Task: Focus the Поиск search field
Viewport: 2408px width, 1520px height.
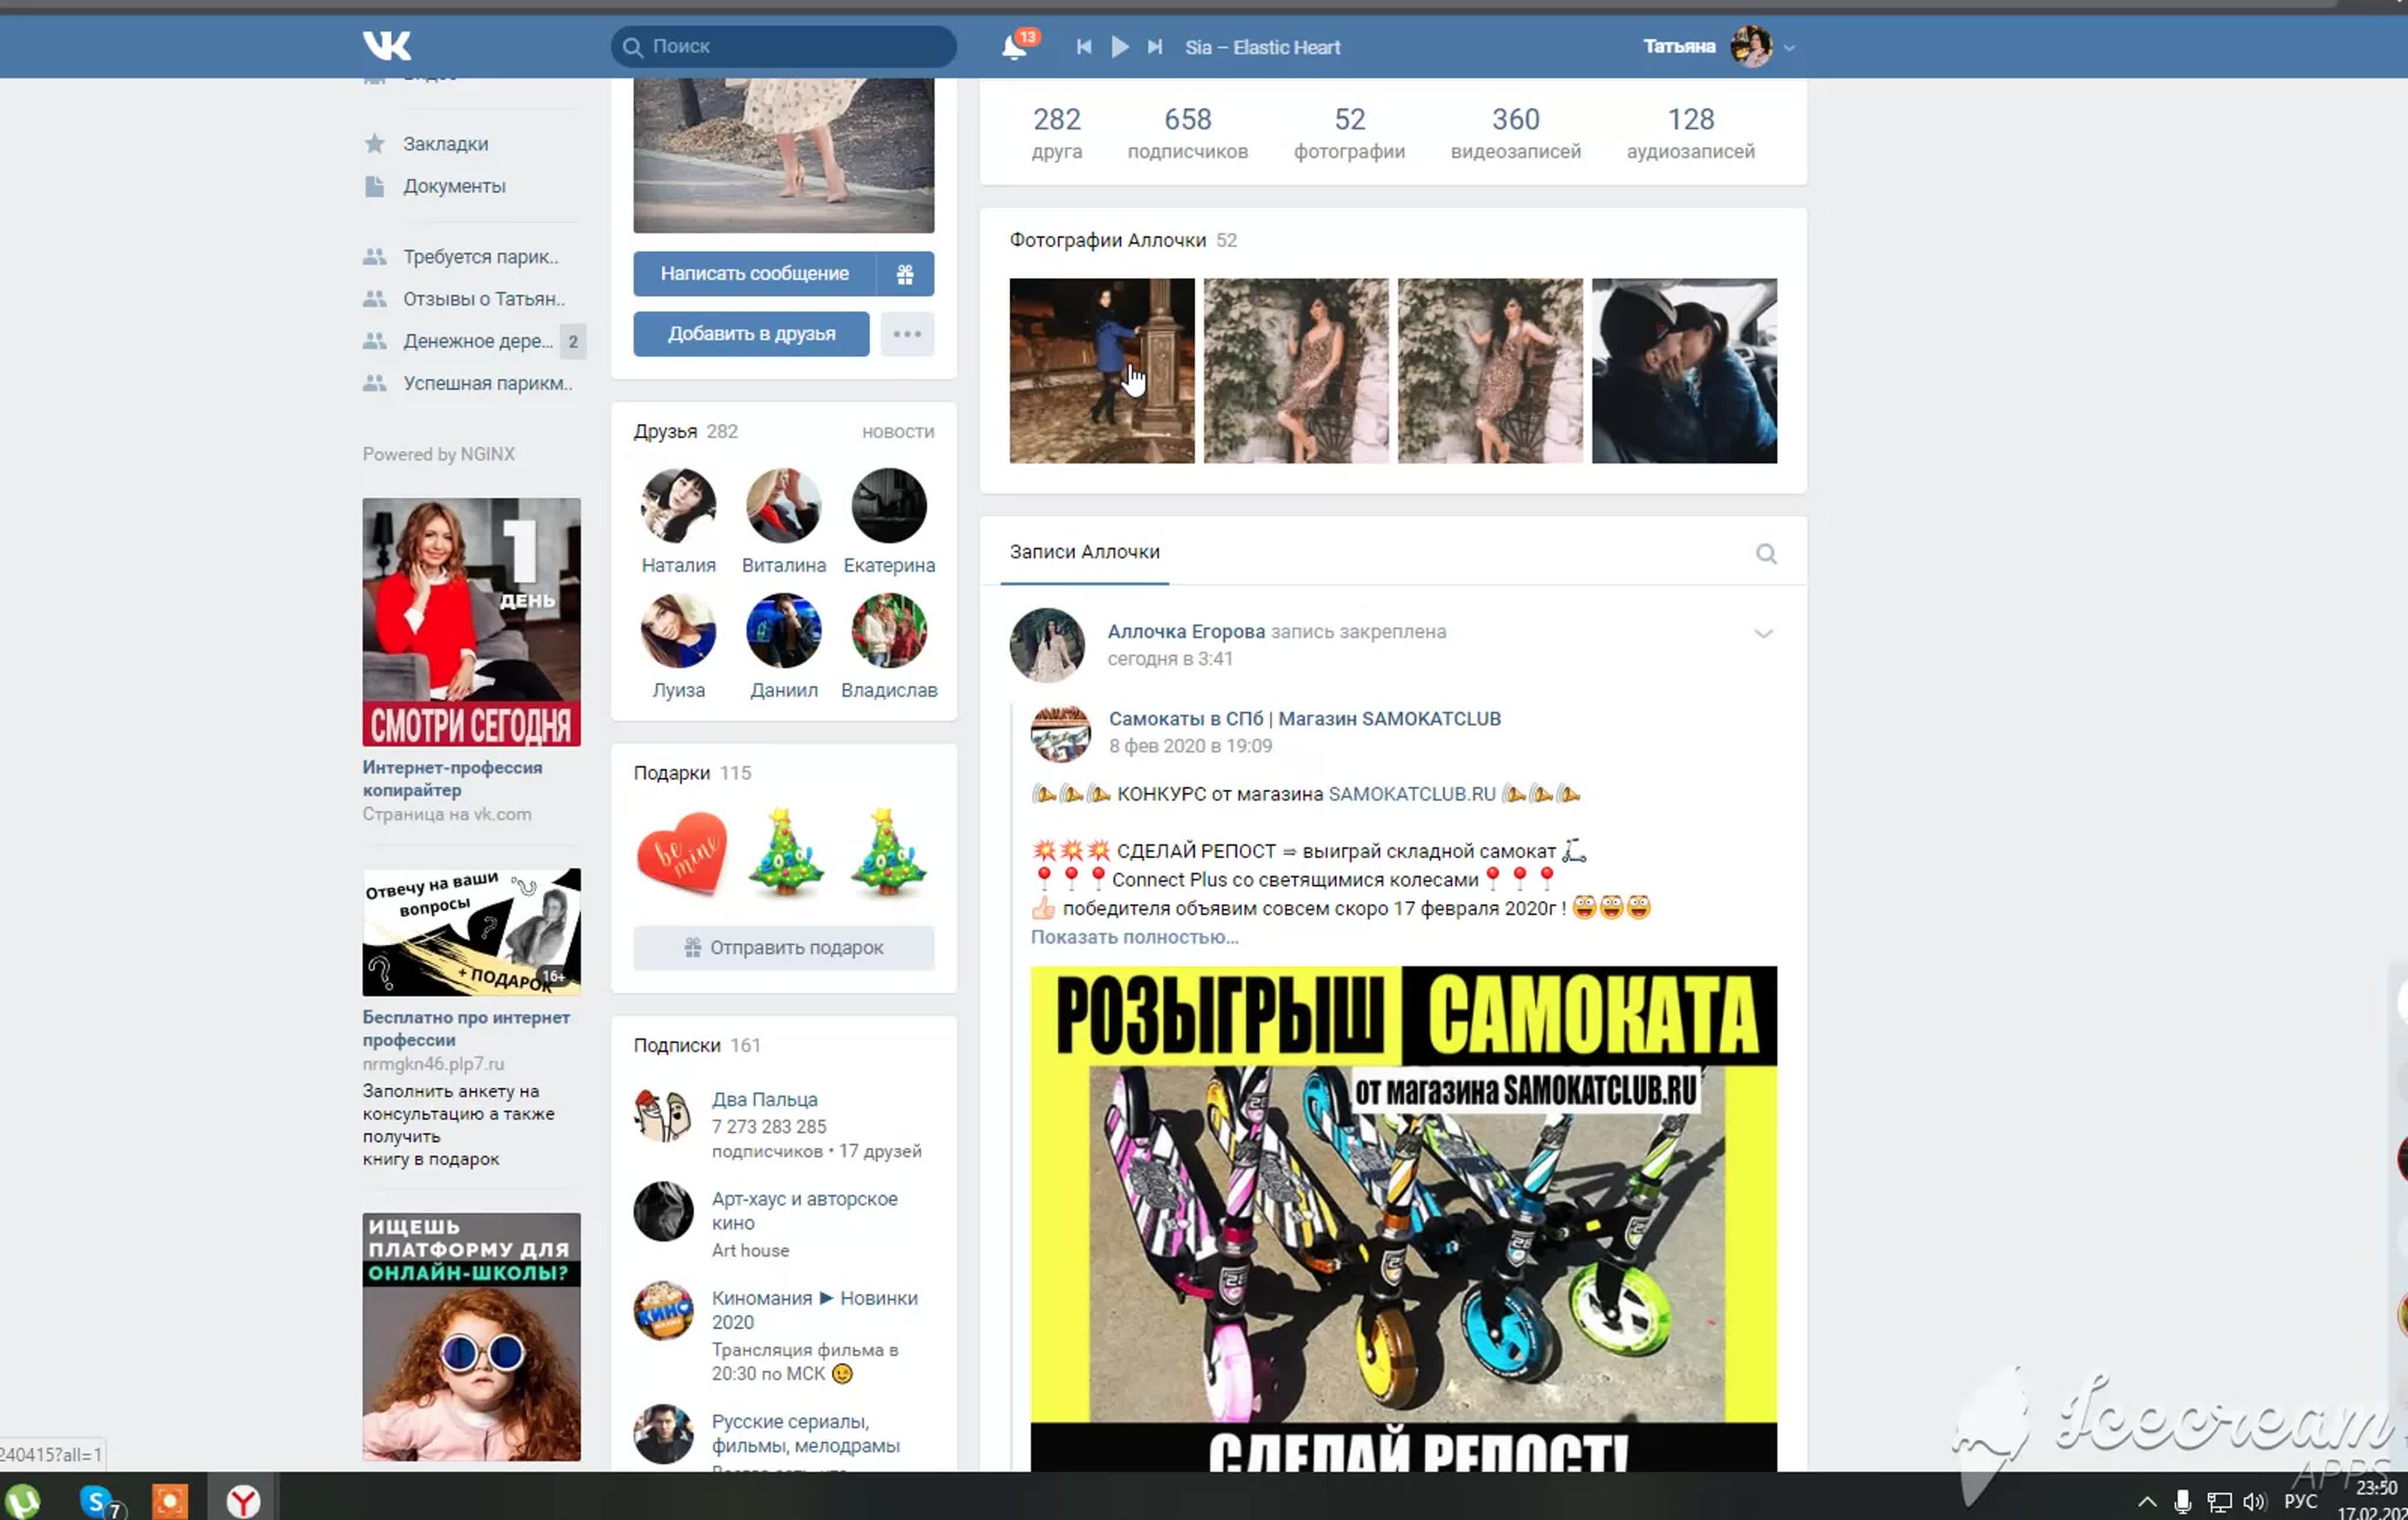Action: tap(783, 46)
